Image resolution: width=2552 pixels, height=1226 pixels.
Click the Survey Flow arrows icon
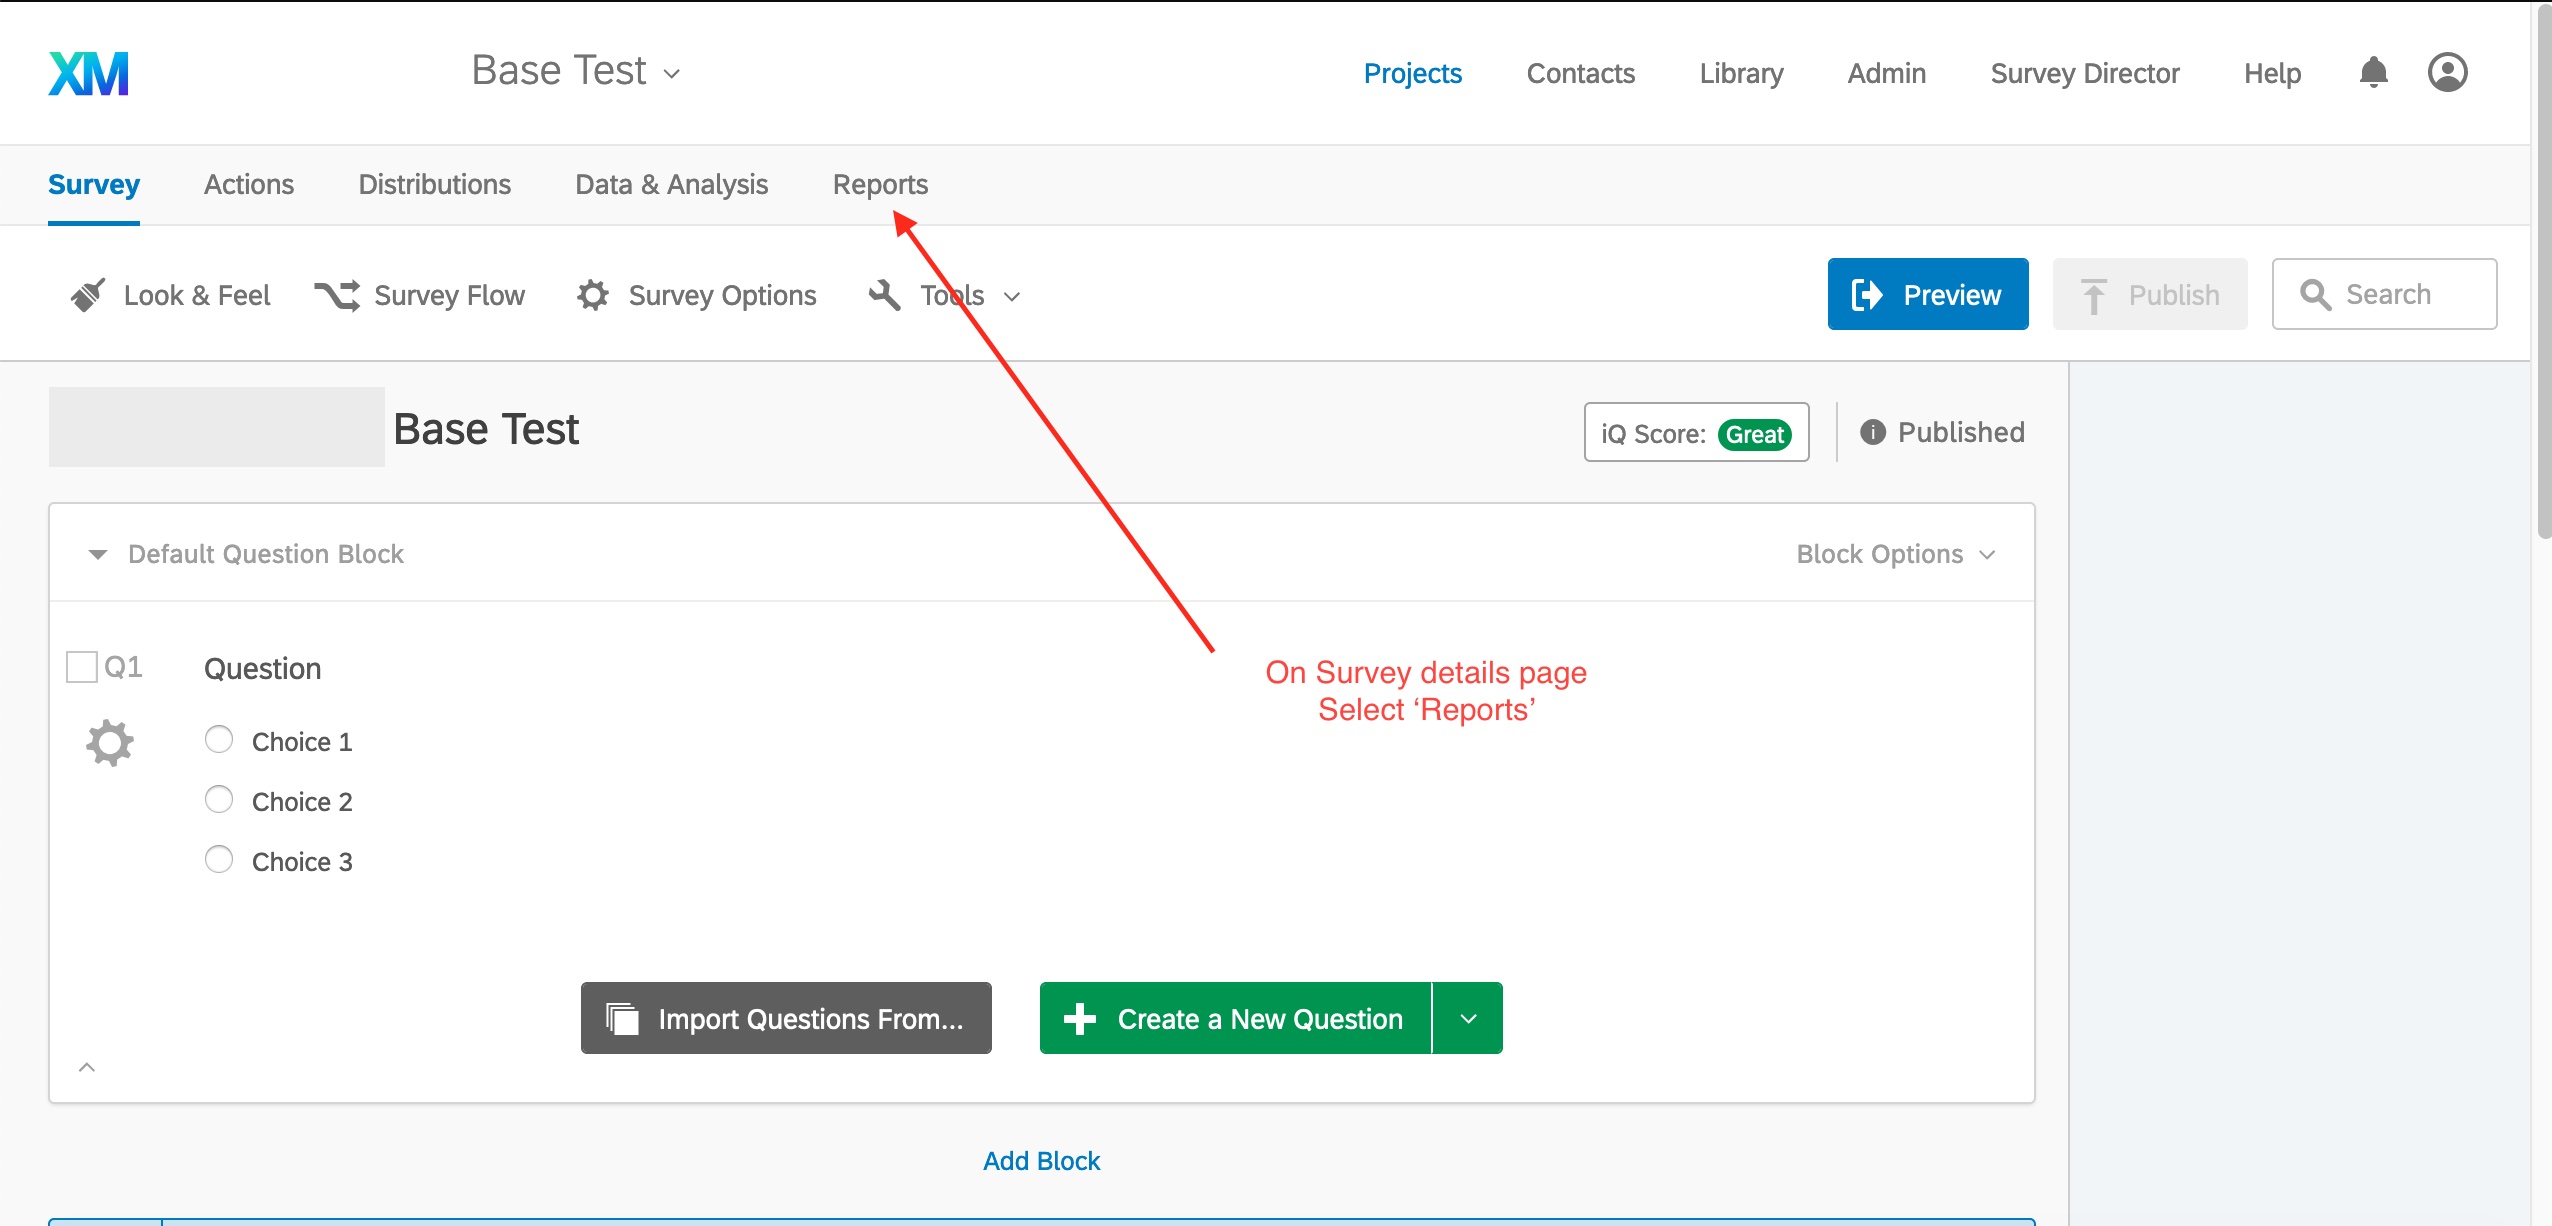tap(337, 295)
